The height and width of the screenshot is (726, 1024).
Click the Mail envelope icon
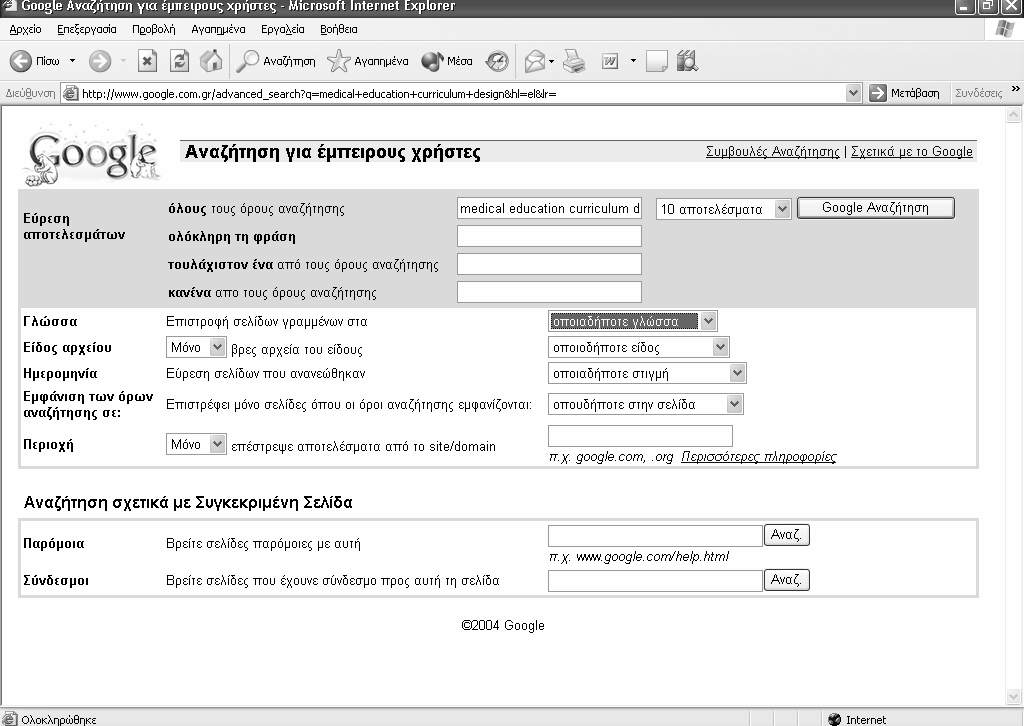tap(534, 61)
